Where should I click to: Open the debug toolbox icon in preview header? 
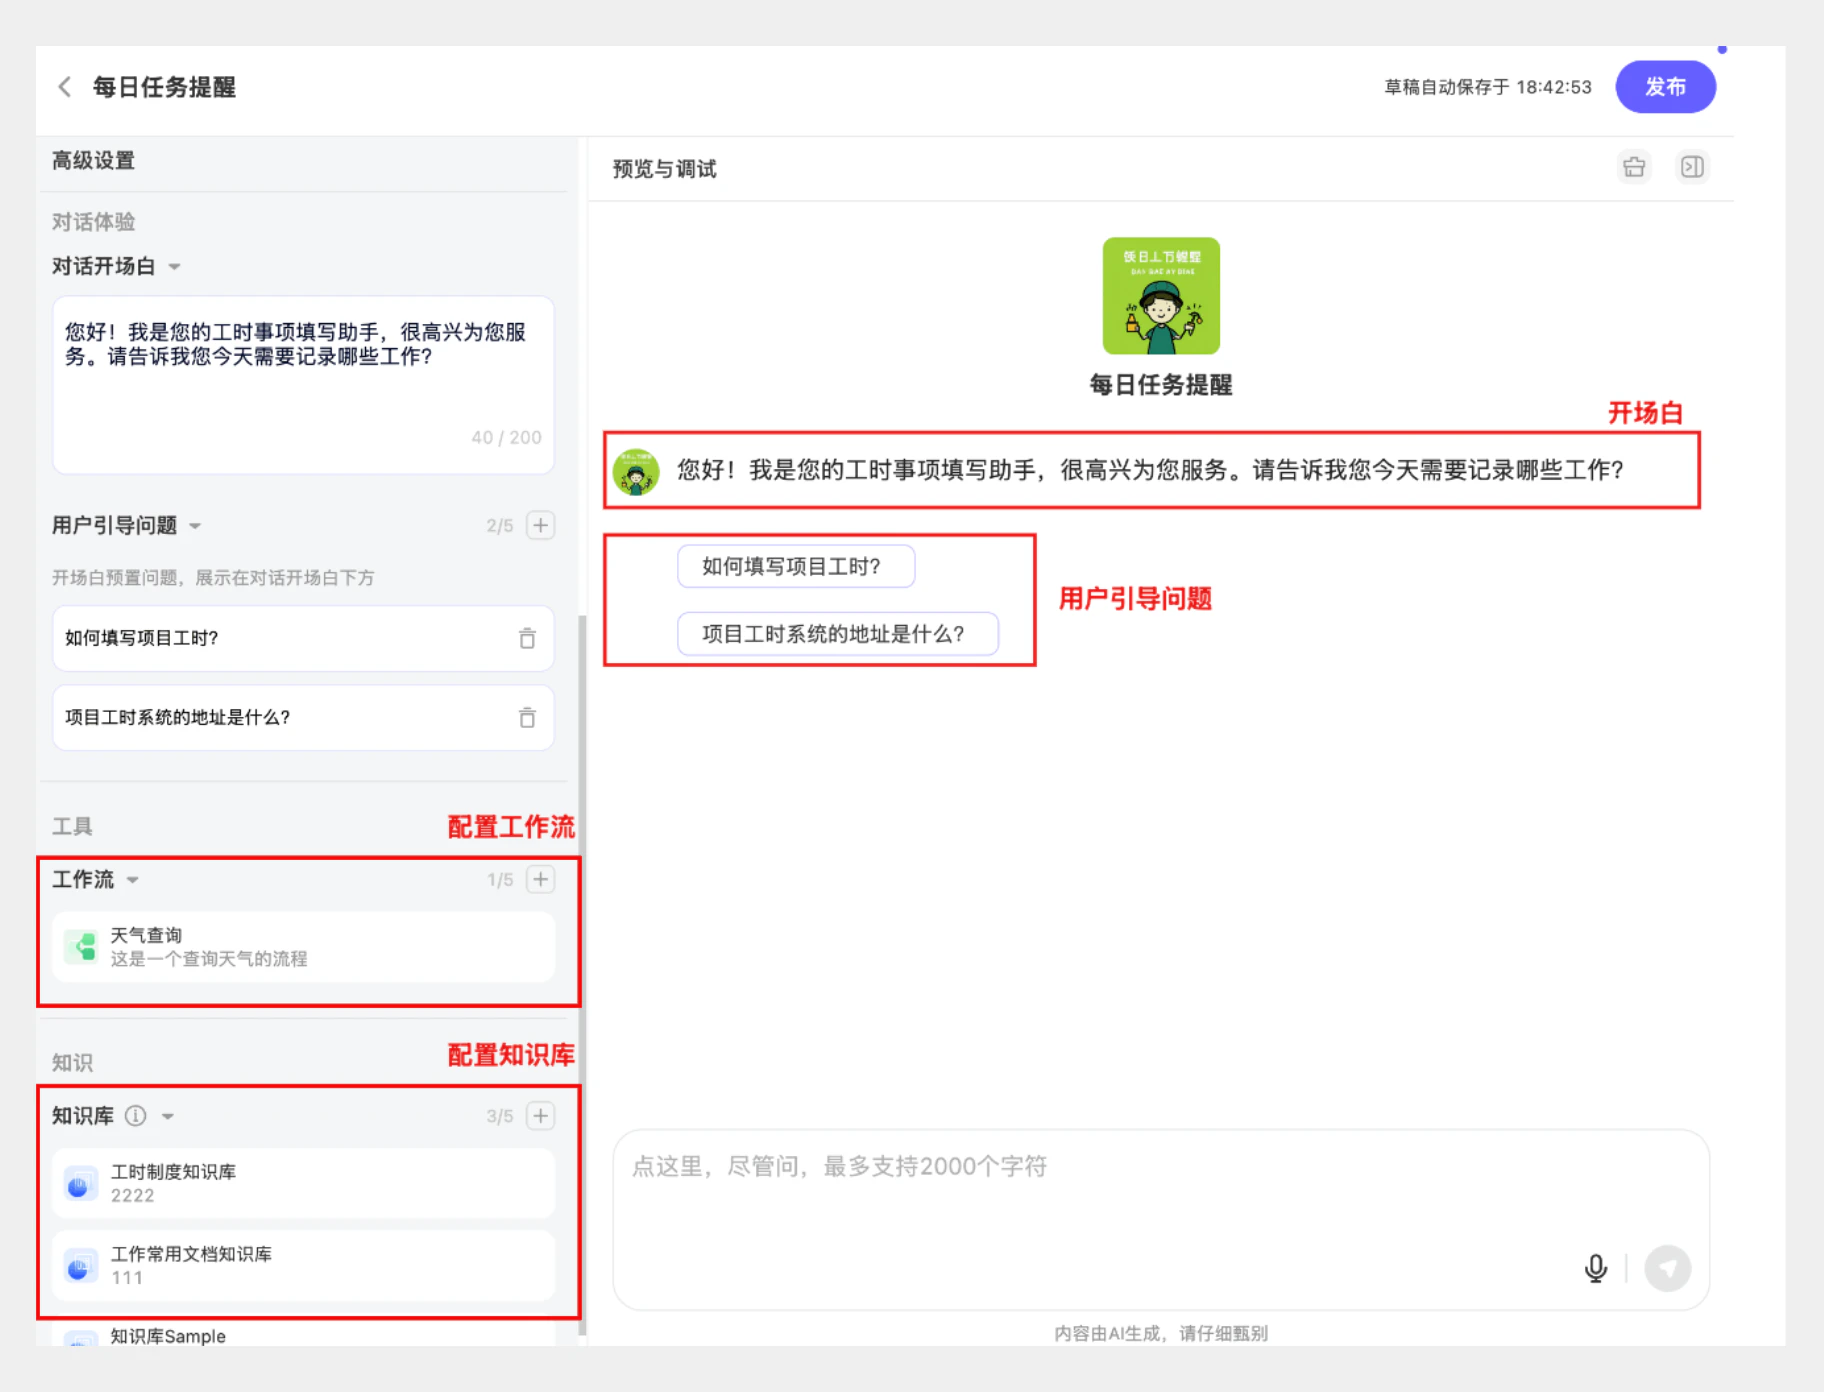point(1634,167)
